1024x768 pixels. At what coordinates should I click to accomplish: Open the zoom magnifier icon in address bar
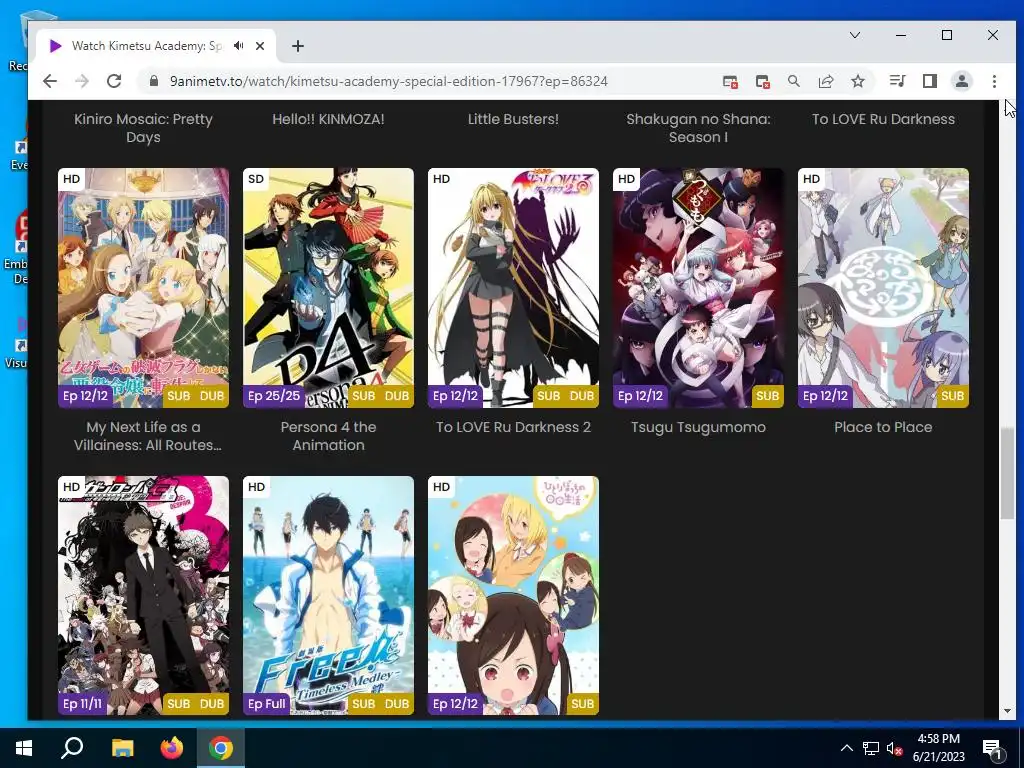(x=794, y=81)
